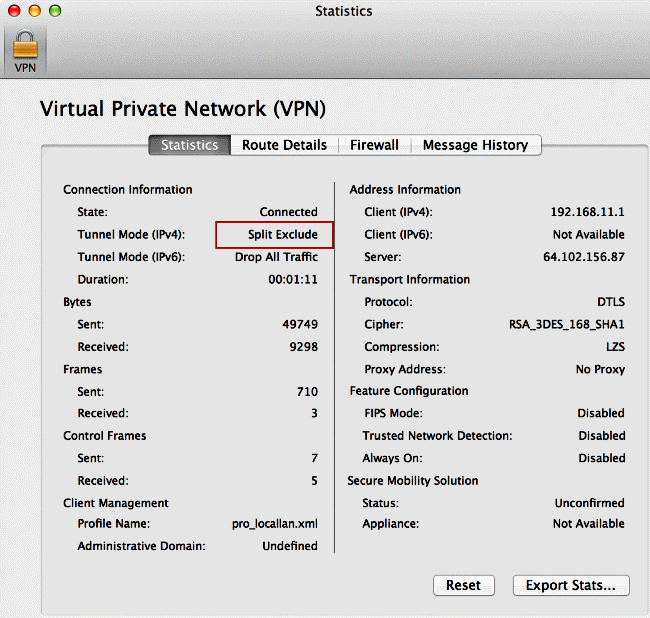The image size is (650, 618).
Task: Minimize window with the yellow button
Action: (x=35, y=11)
